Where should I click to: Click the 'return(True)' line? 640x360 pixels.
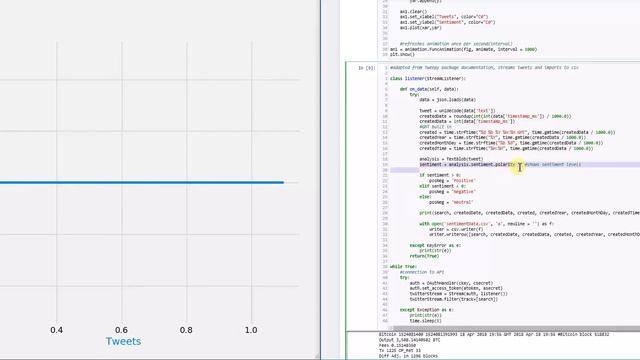tap(424, 256)
